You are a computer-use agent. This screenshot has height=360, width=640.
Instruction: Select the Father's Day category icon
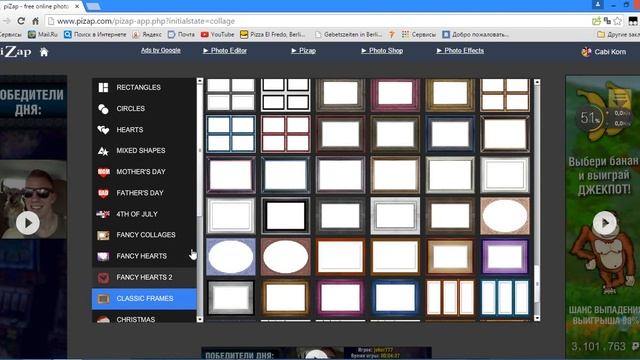[x=103, y=193]
